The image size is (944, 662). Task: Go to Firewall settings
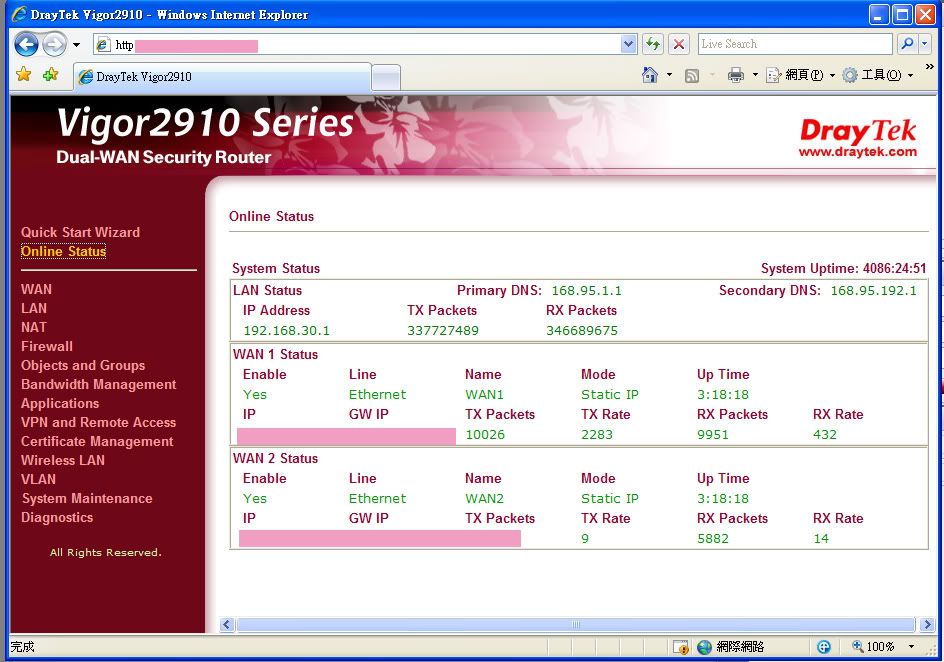coord(46,346)
